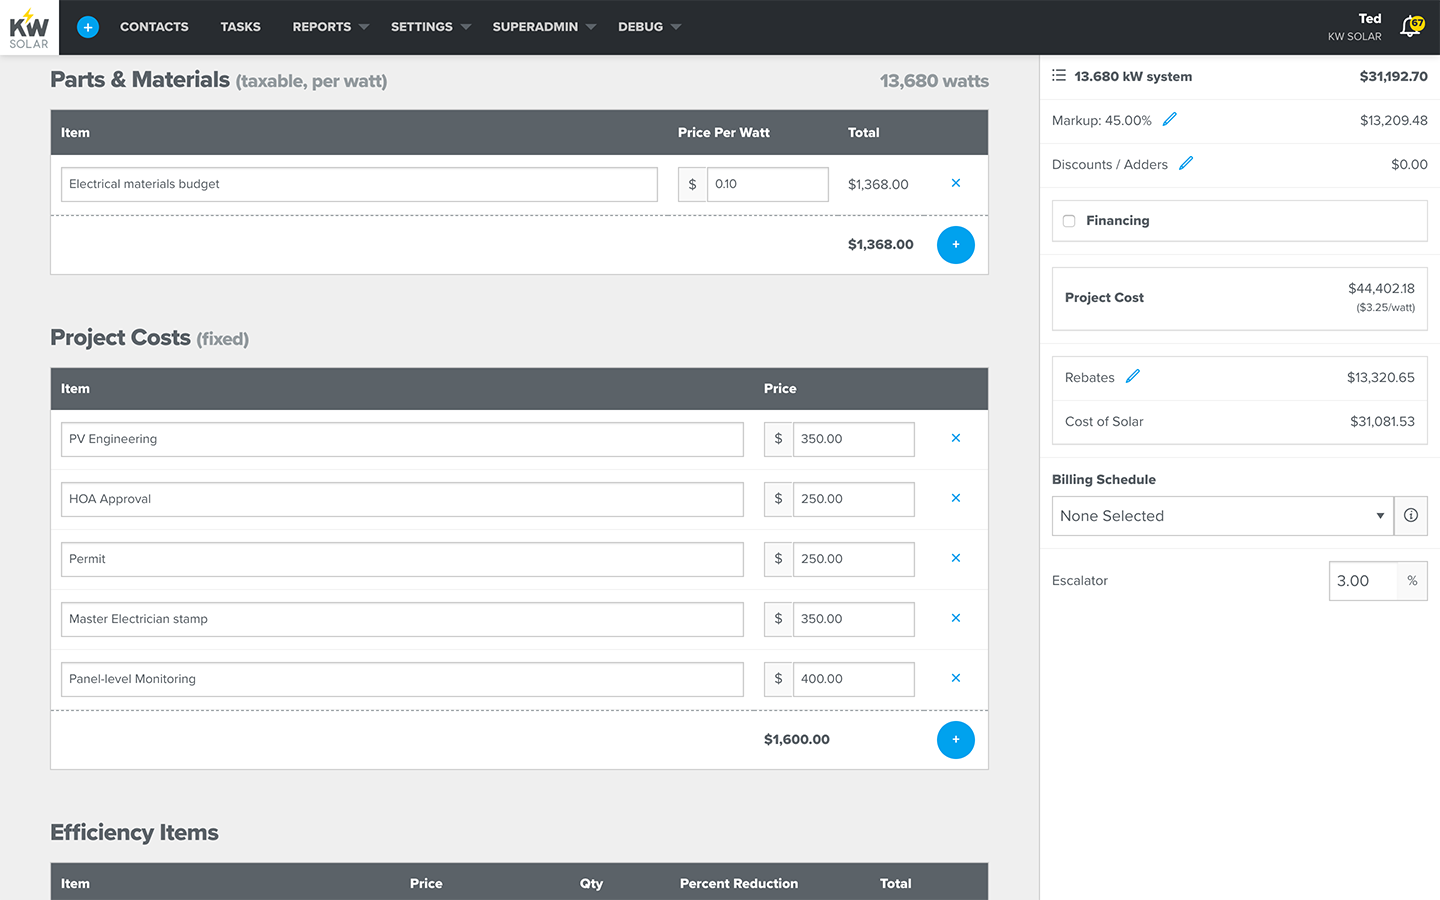Open the Tasks page
Viewport: 1440px width, 900px height.
(x=240, y=27)
